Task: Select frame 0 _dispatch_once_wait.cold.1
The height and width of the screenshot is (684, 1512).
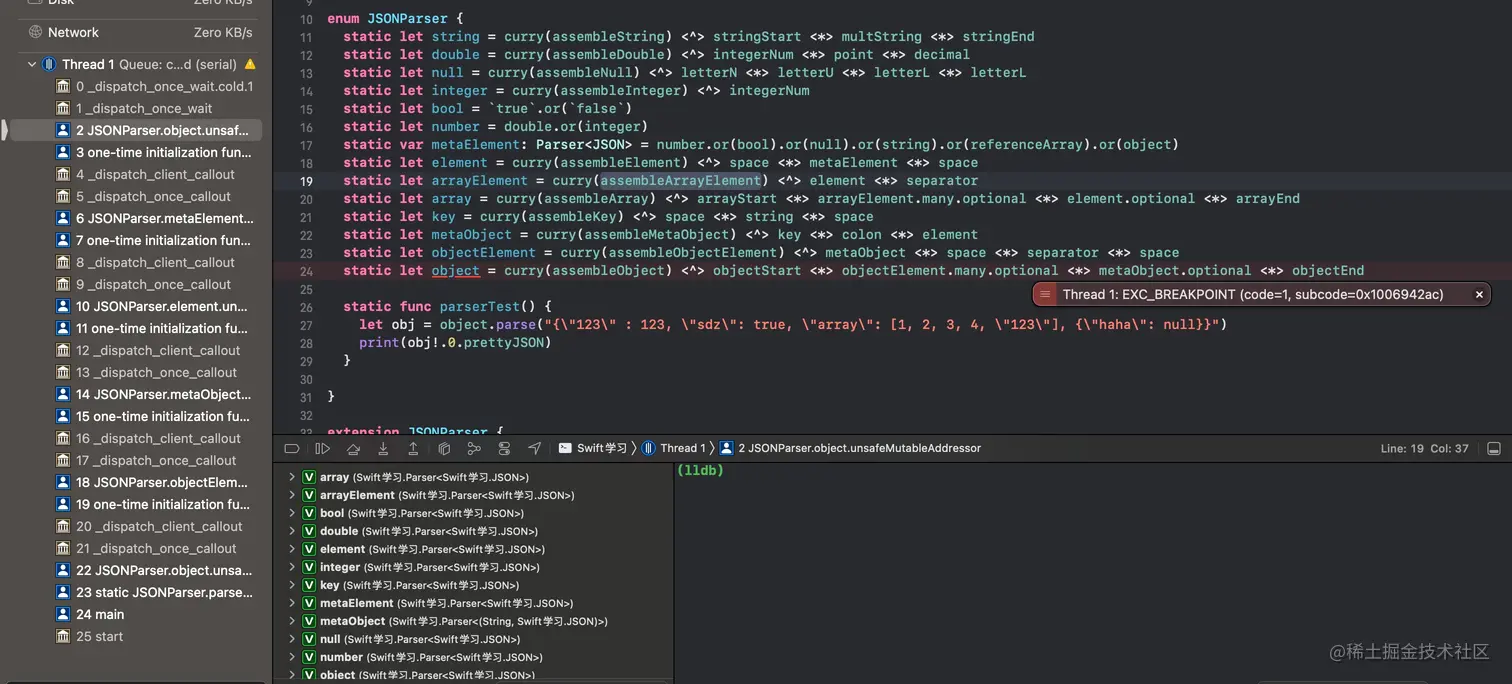Action: click(x=156, y=86)
